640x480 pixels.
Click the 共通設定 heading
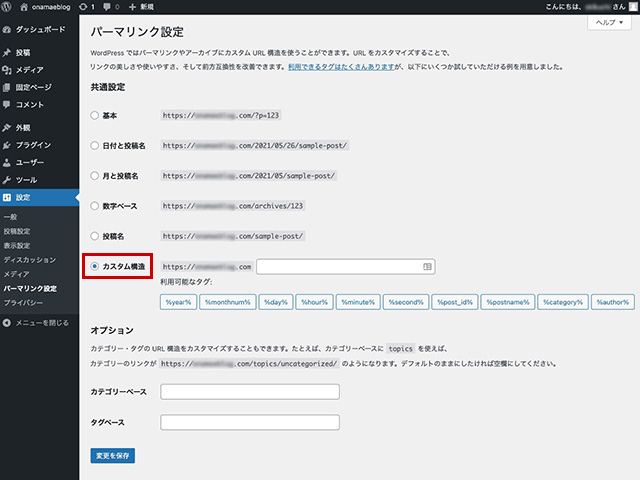pyautogui.click(x=108, y=87)
